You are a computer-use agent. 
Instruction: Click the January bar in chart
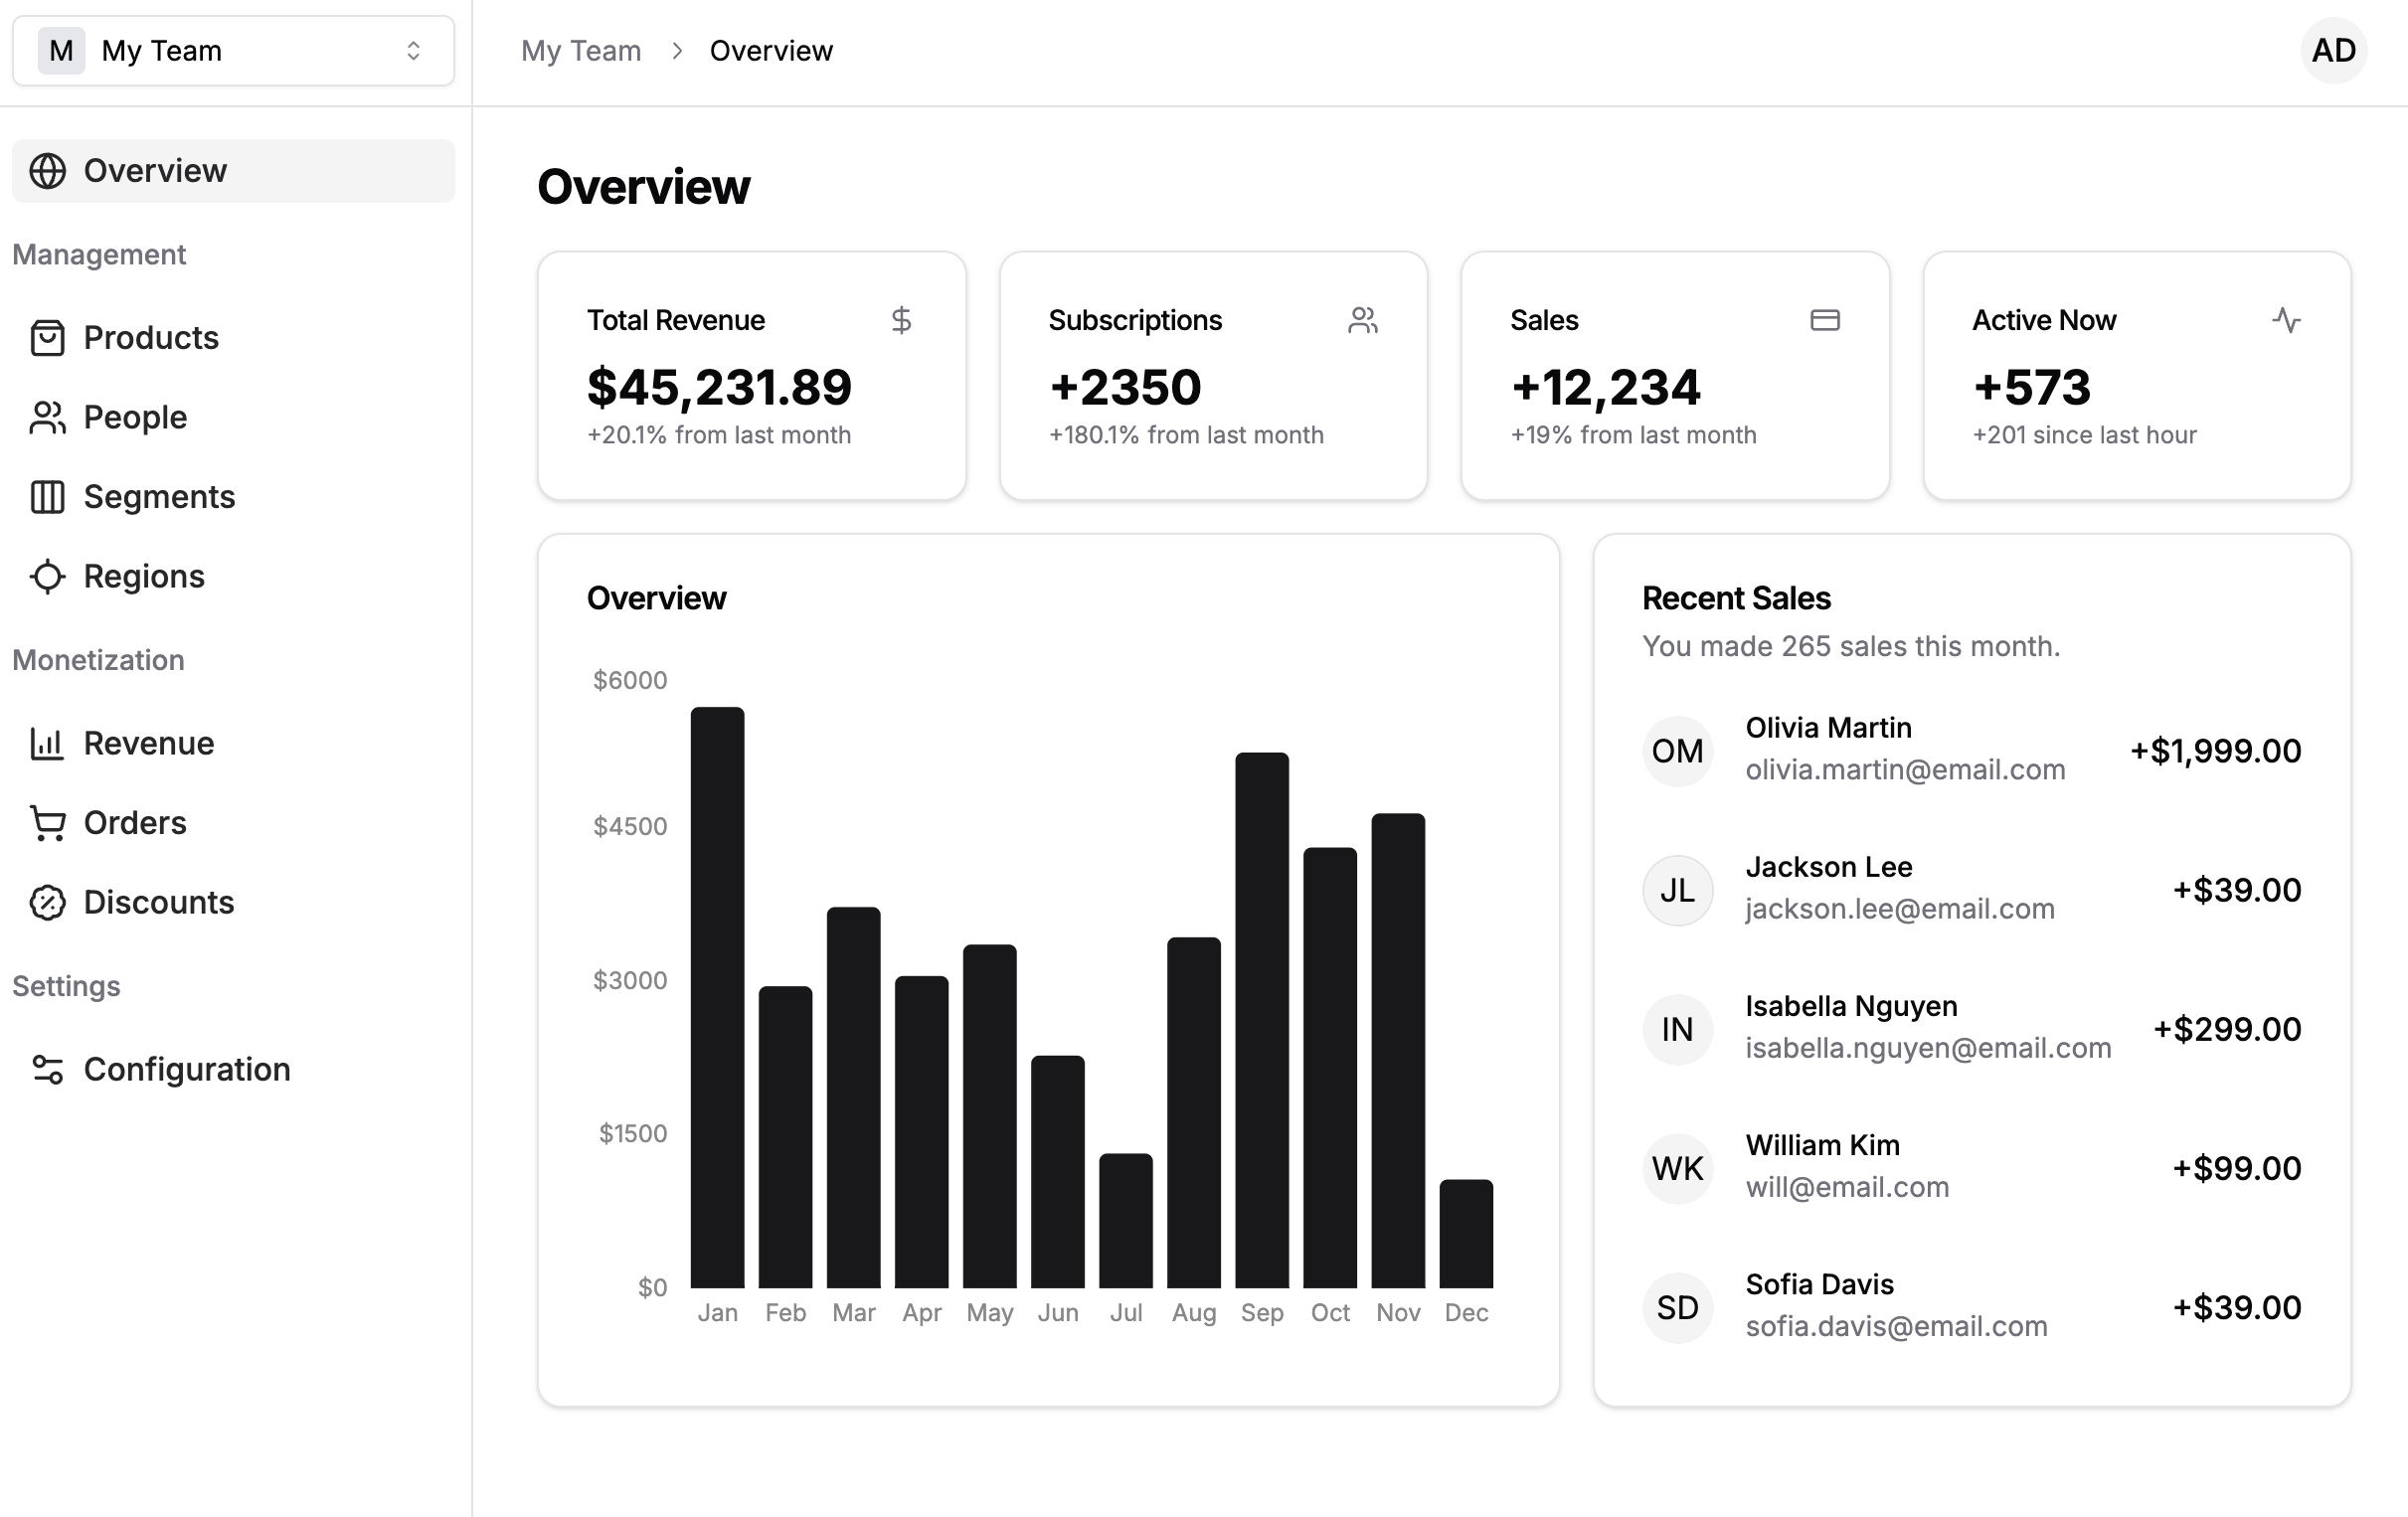pyautogui.click(x=717, y=997)
